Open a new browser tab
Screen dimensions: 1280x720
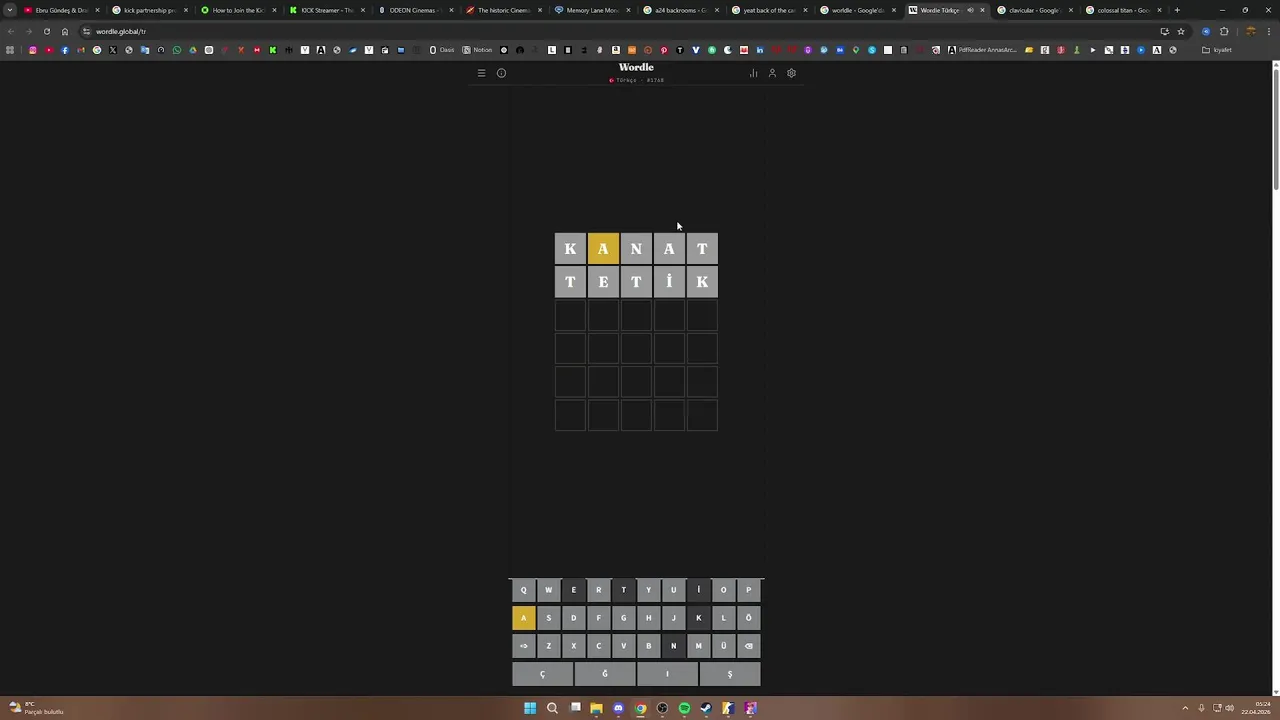tap(1177, 10)
